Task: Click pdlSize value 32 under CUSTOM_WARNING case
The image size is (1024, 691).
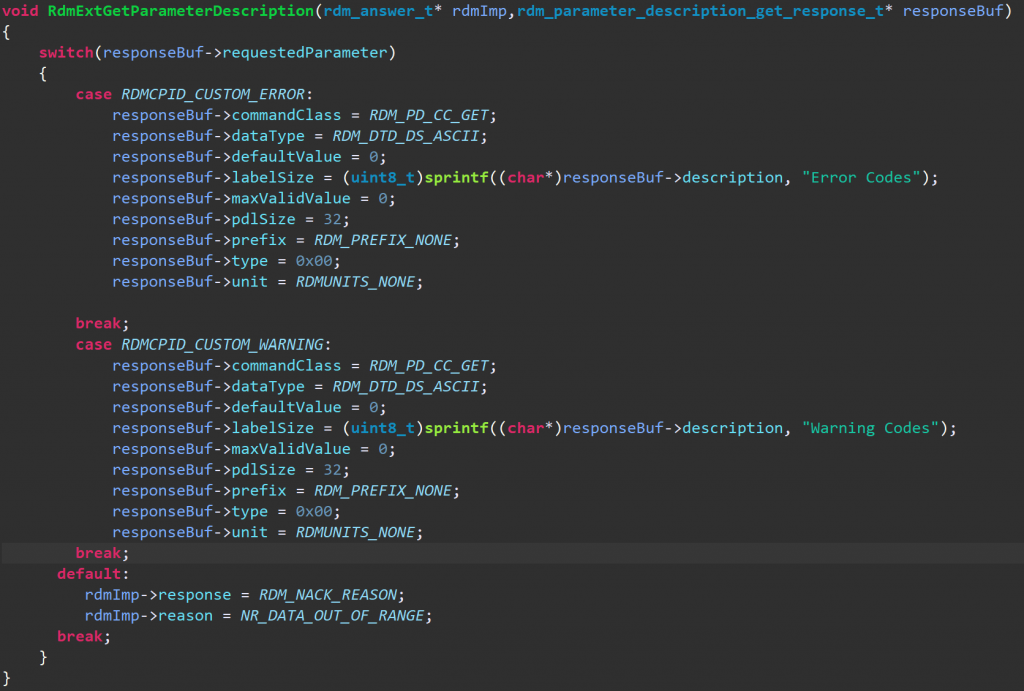Action: (332, 470)
